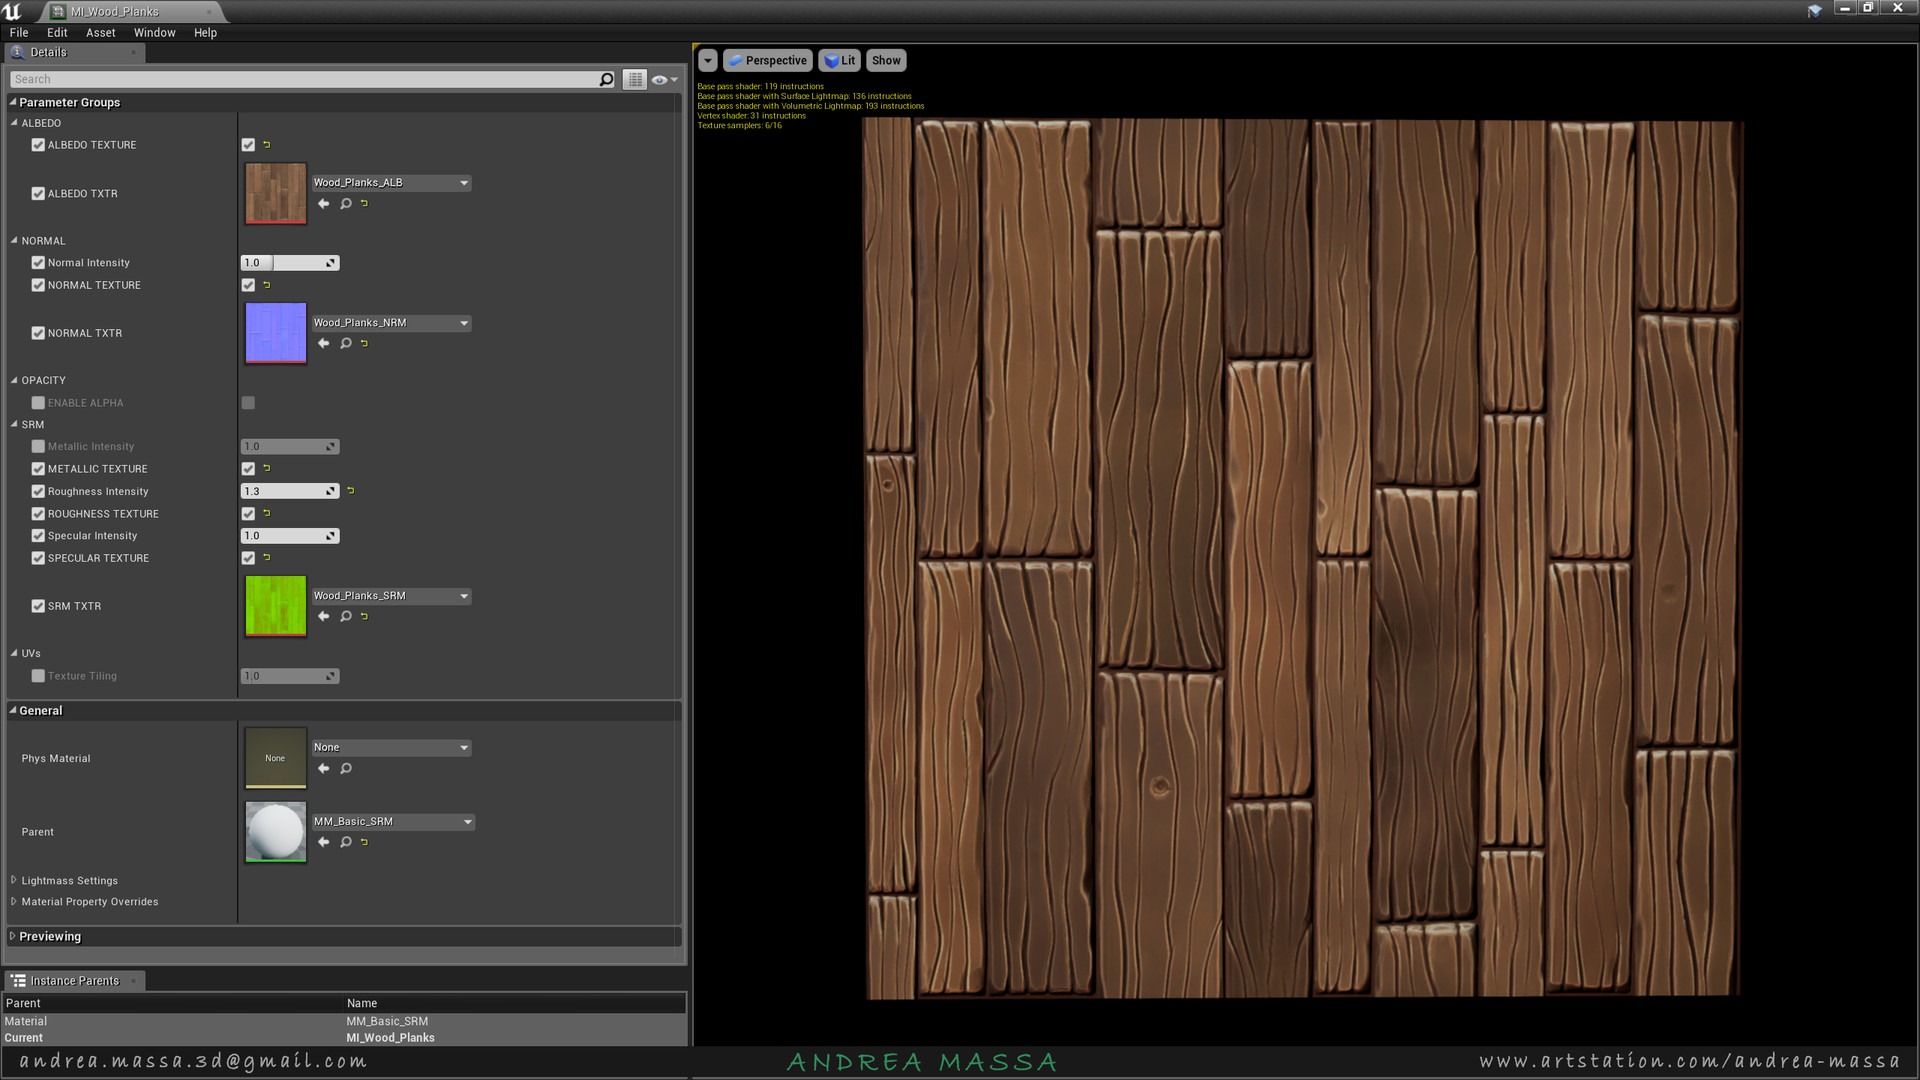Browse to Wood_Planks_NRM asset magnifier icon

tap(346, 344)
